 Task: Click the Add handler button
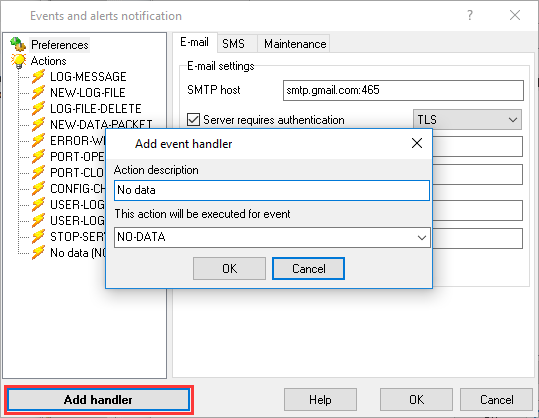point(98,400)
